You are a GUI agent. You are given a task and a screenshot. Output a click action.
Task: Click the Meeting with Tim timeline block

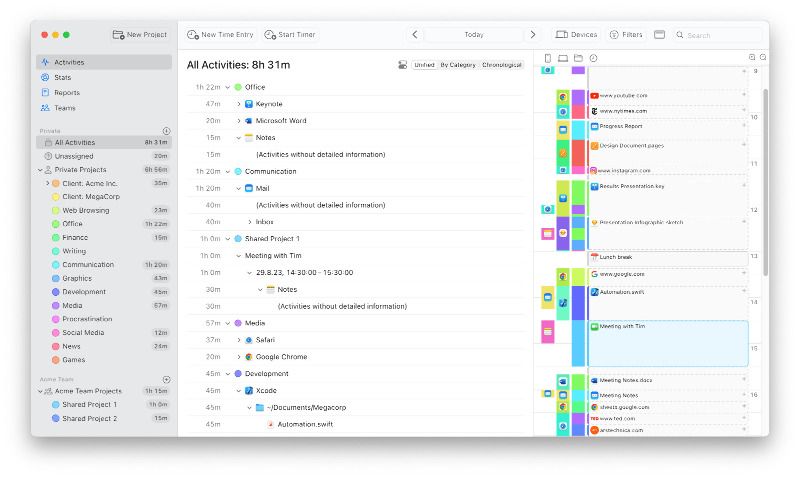tap(667, 343)
